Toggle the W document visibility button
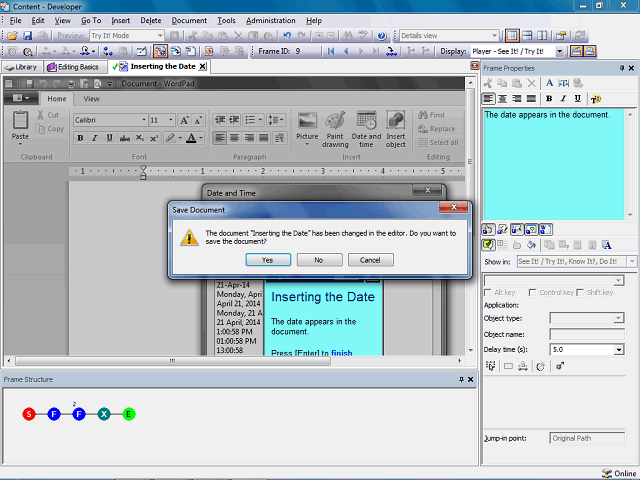 tap(546, 230)
